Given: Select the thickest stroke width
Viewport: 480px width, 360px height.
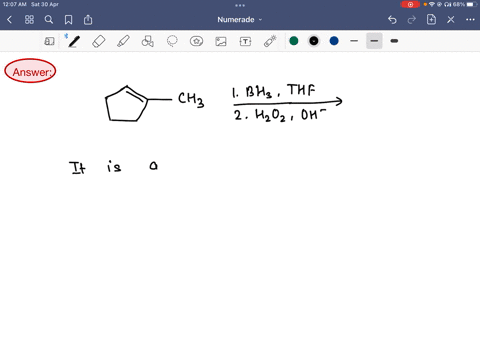Looking at the screenshot, I should pos(394,41).
